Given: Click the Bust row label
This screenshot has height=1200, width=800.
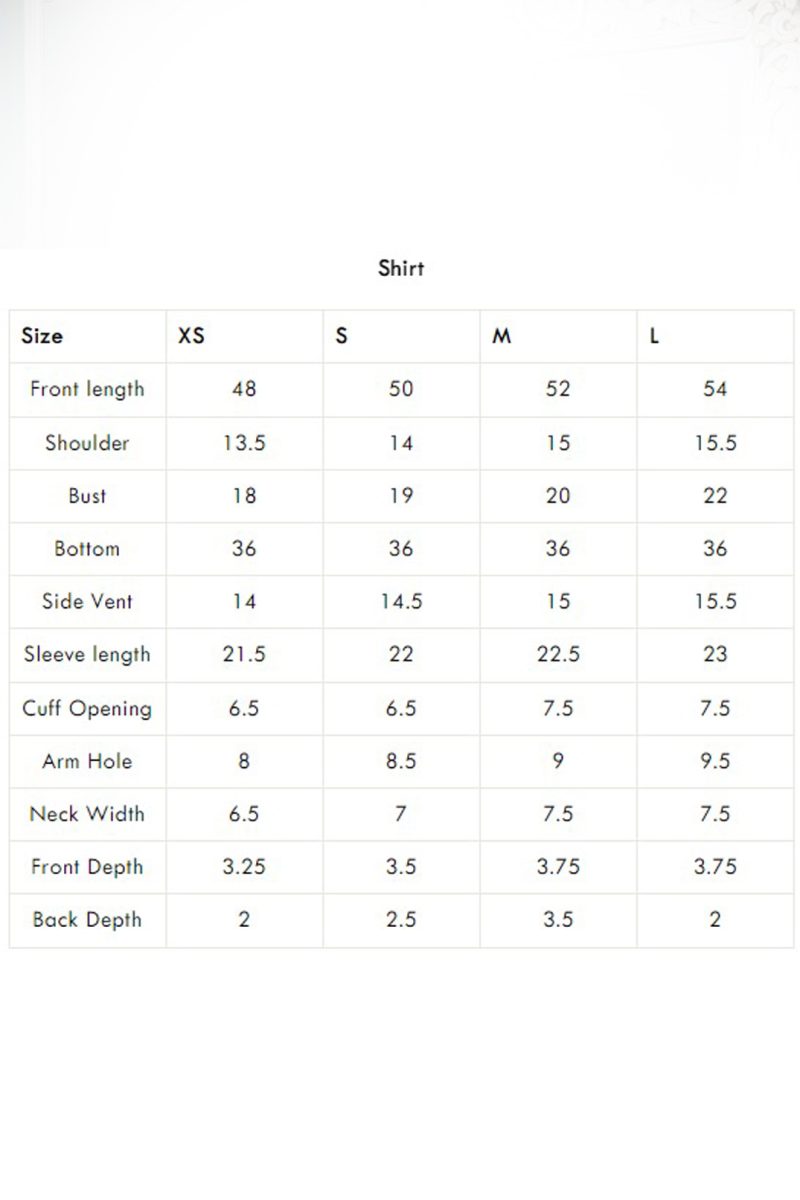Looking at the screenshot, I should (x=87, y=495).
